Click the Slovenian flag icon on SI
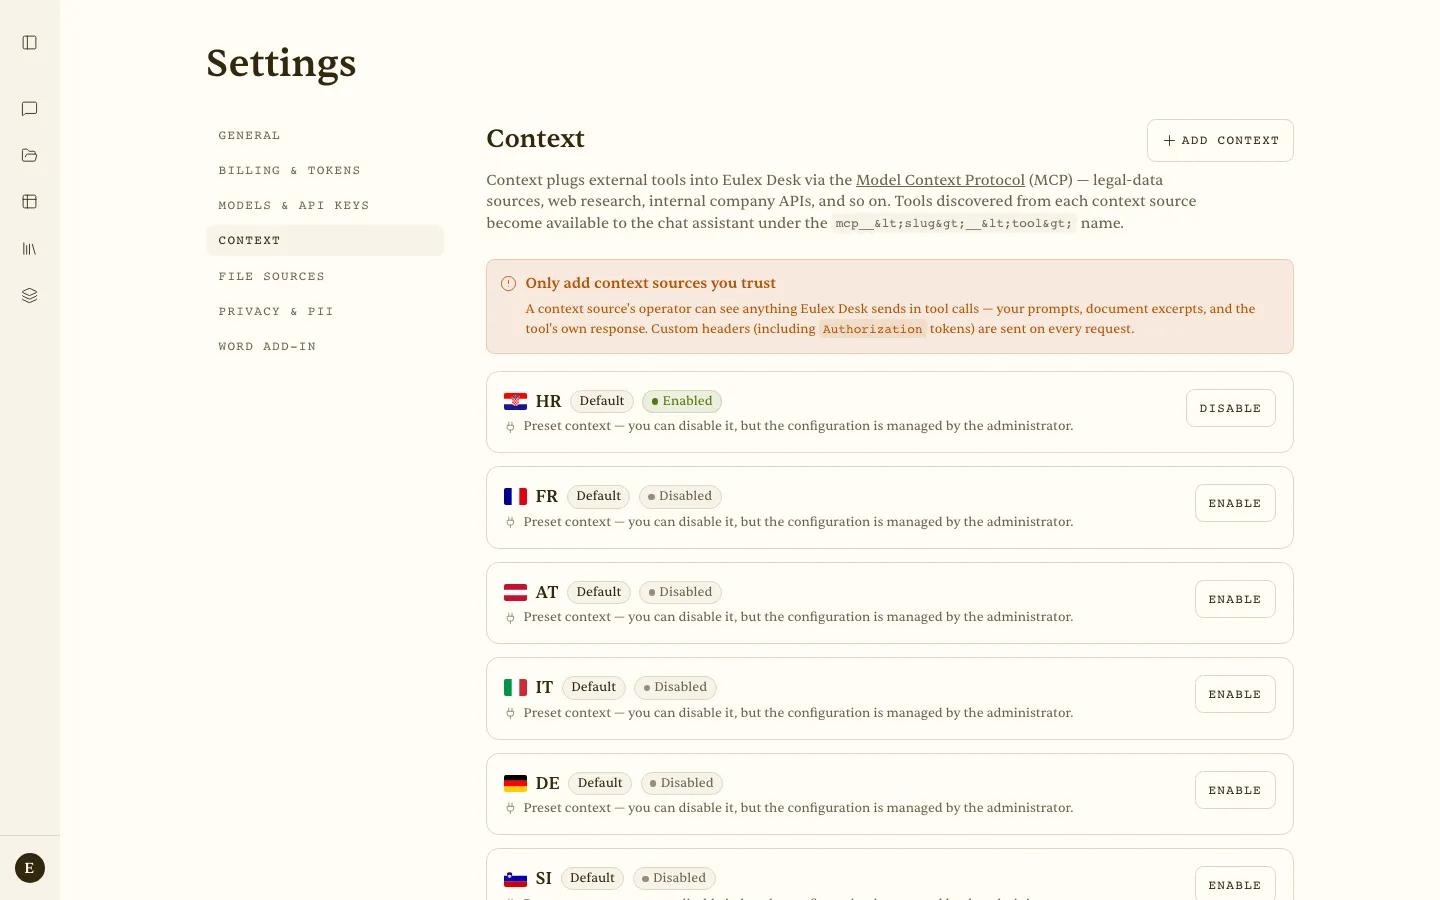1440x900 pixels. tap(515, 879)
